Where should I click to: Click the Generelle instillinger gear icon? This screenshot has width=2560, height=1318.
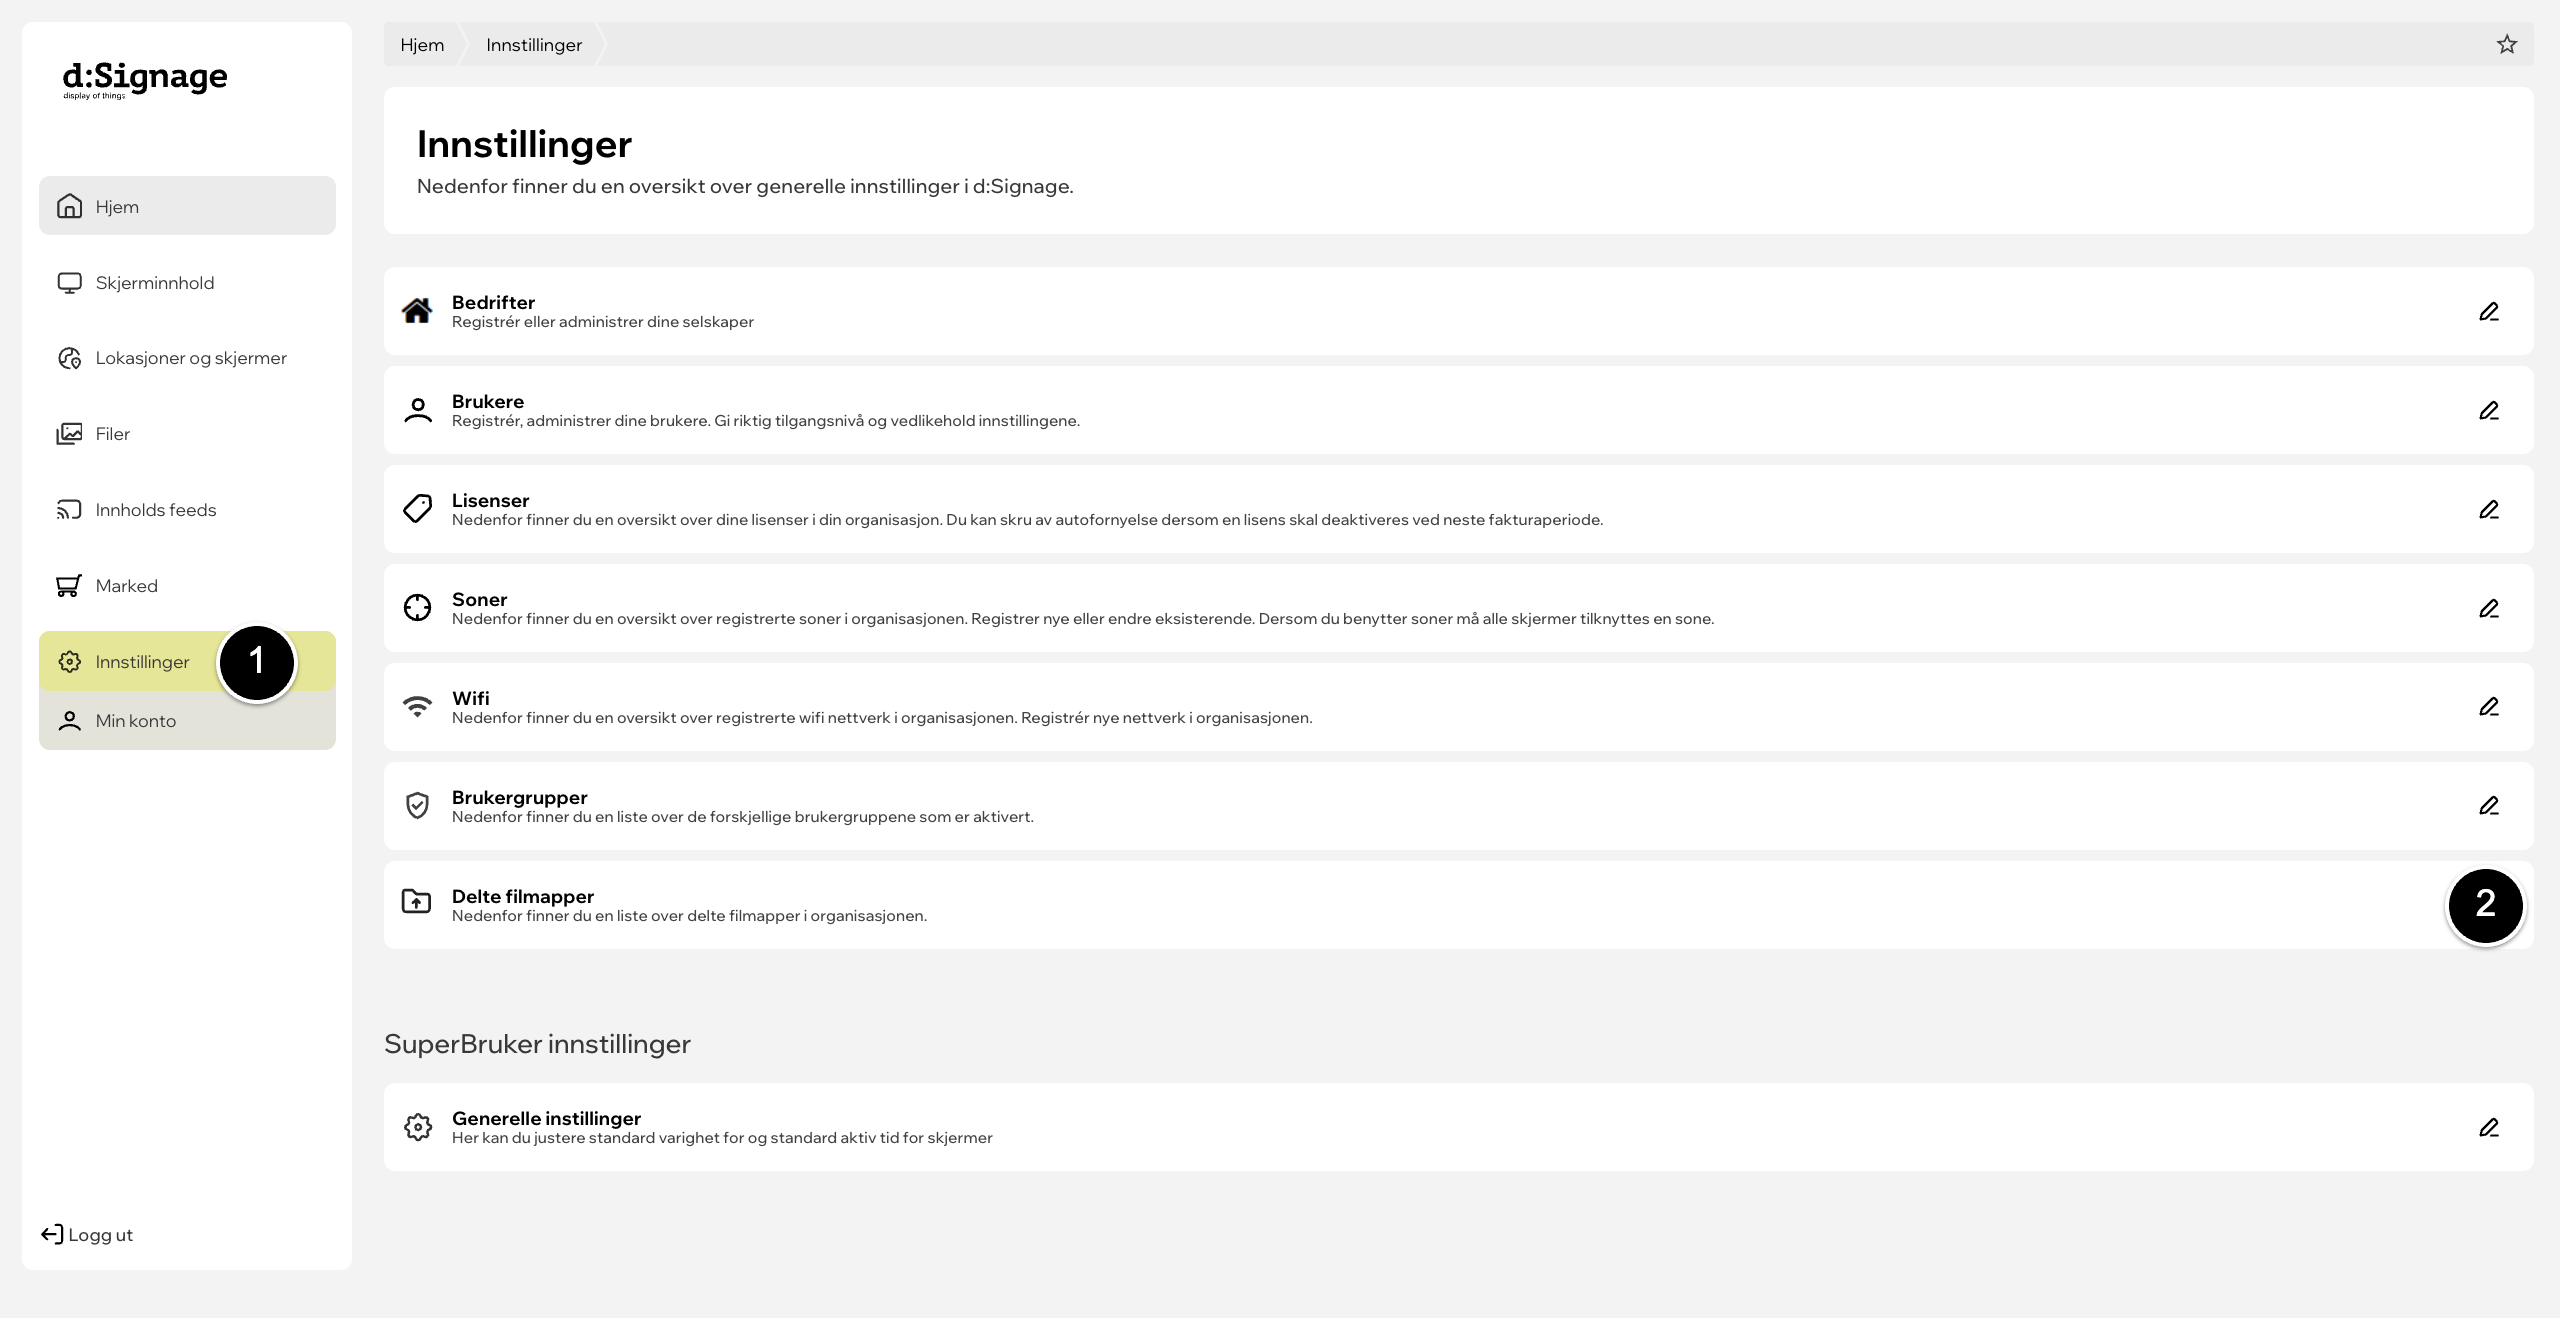tap(418, 1127)
